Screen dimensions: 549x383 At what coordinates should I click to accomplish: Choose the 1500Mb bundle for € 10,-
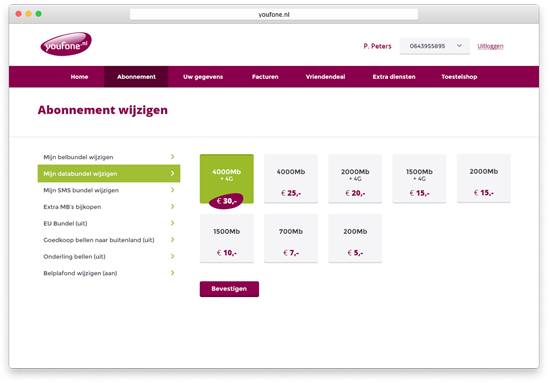227,238
